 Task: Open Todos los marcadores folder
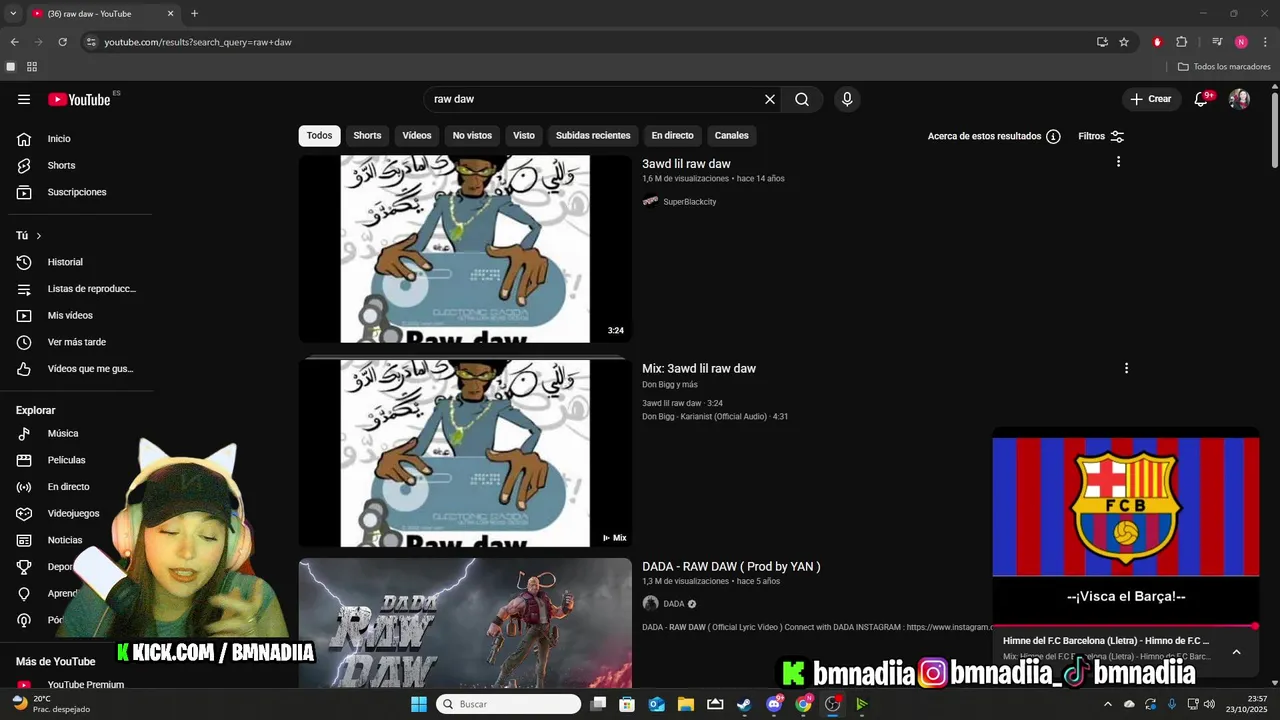tap(1224, 67)
